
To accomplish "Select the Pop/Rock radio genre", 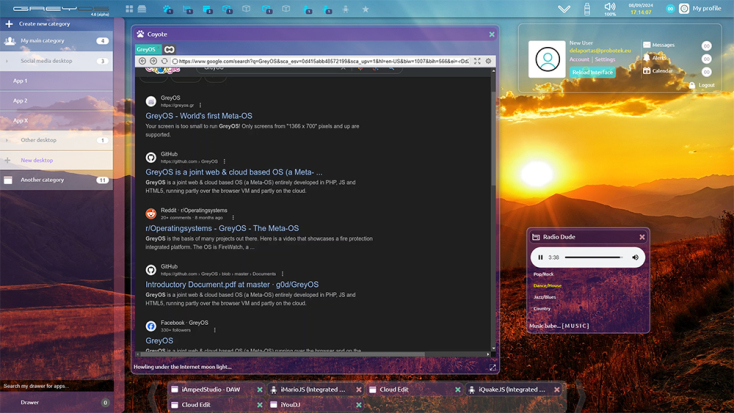I will tap(543, 274).
